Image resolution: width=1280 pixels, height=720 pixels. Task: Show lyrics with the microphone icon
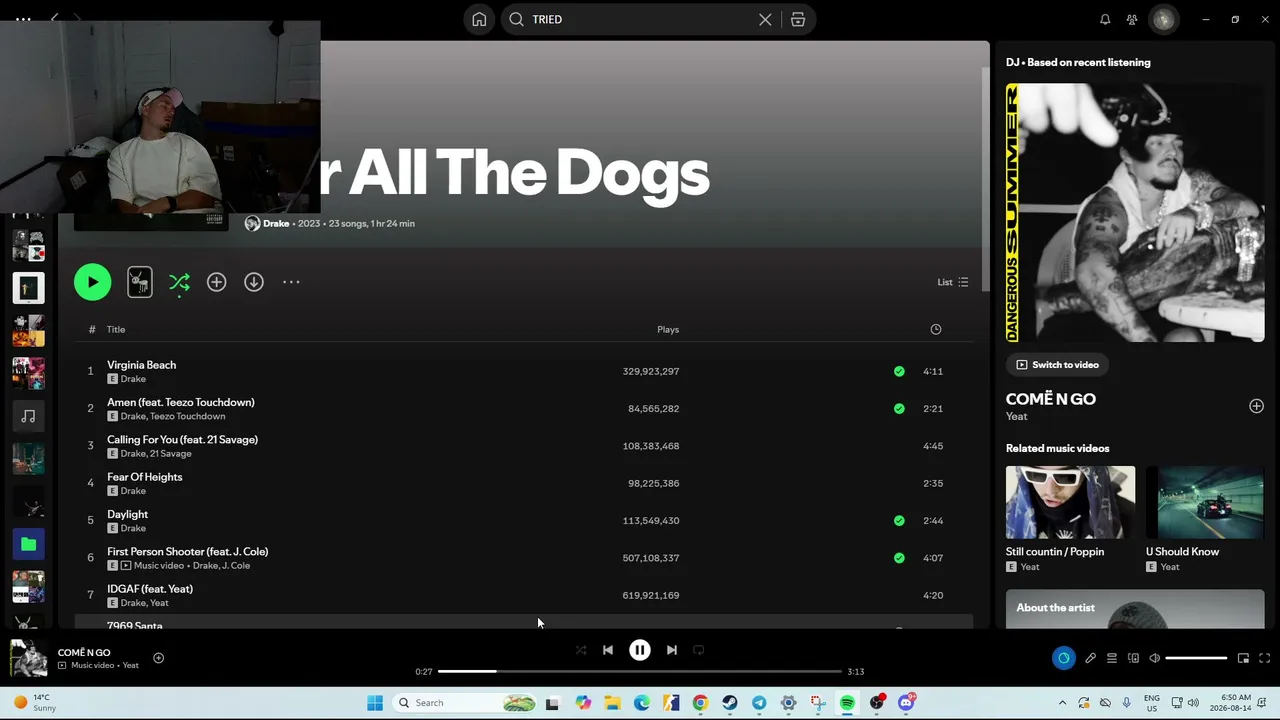pyautogui.click(x=1090, y=658)
